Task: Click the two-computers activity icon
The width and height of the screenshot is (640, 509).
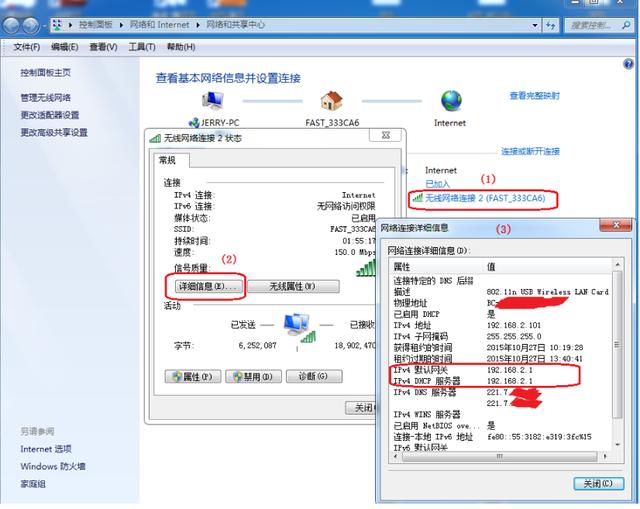Action: click(x=299, y=328)
